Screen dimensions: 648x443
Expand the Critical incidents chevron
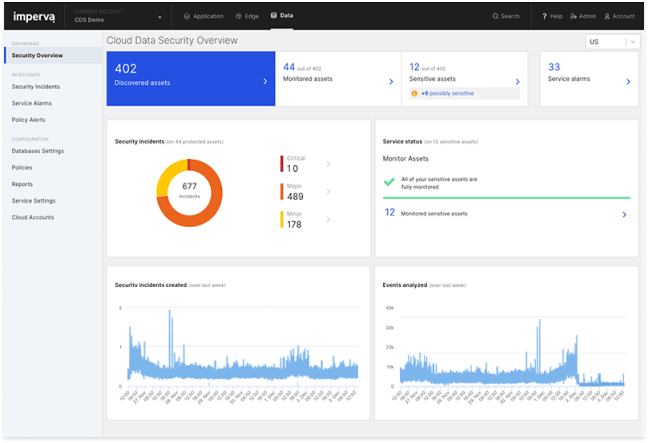coord(328,163)
